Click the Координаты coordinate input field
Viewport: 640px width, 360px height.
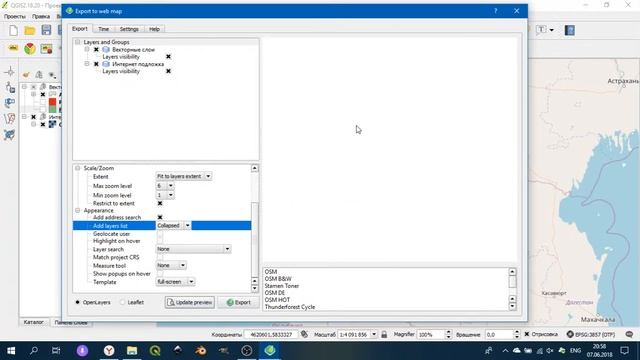(x=271, y=334)
